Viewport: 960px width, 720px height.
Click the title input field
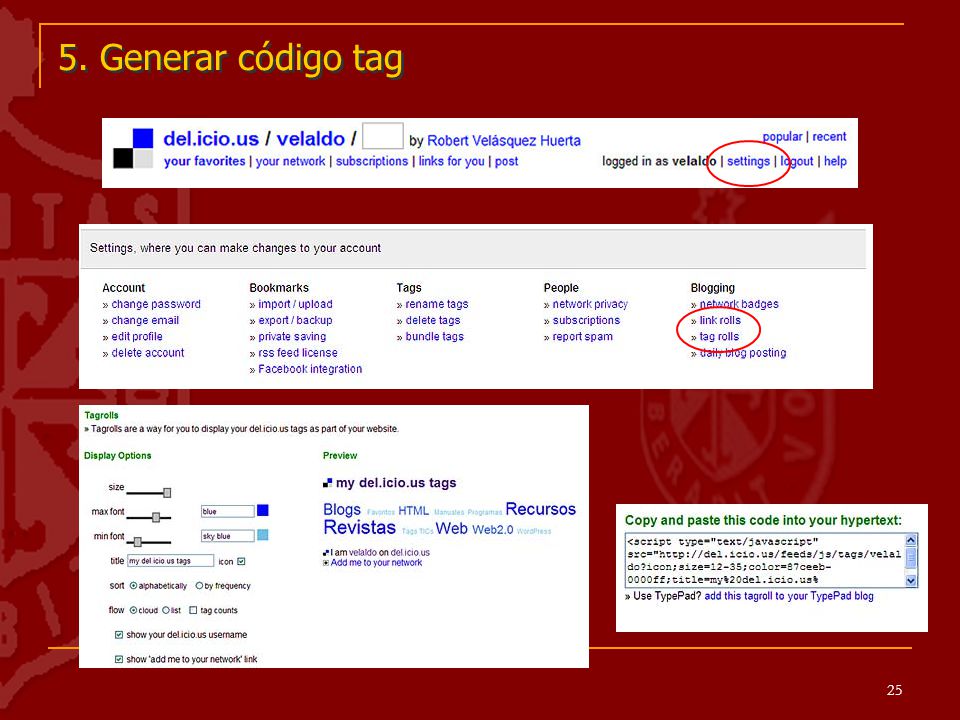pos(170,561)
